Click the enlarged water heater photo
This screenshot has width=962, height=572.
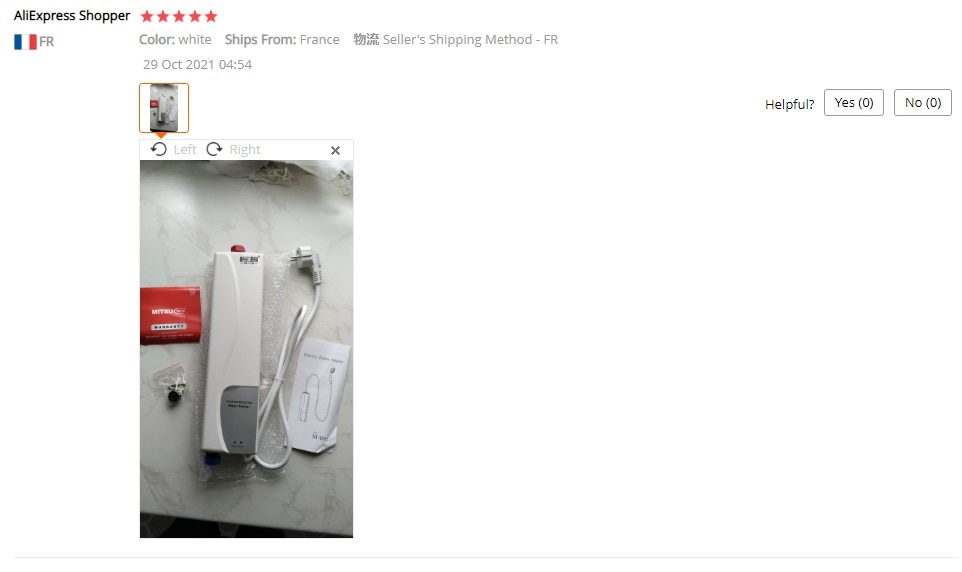click(x=246, y=349)
